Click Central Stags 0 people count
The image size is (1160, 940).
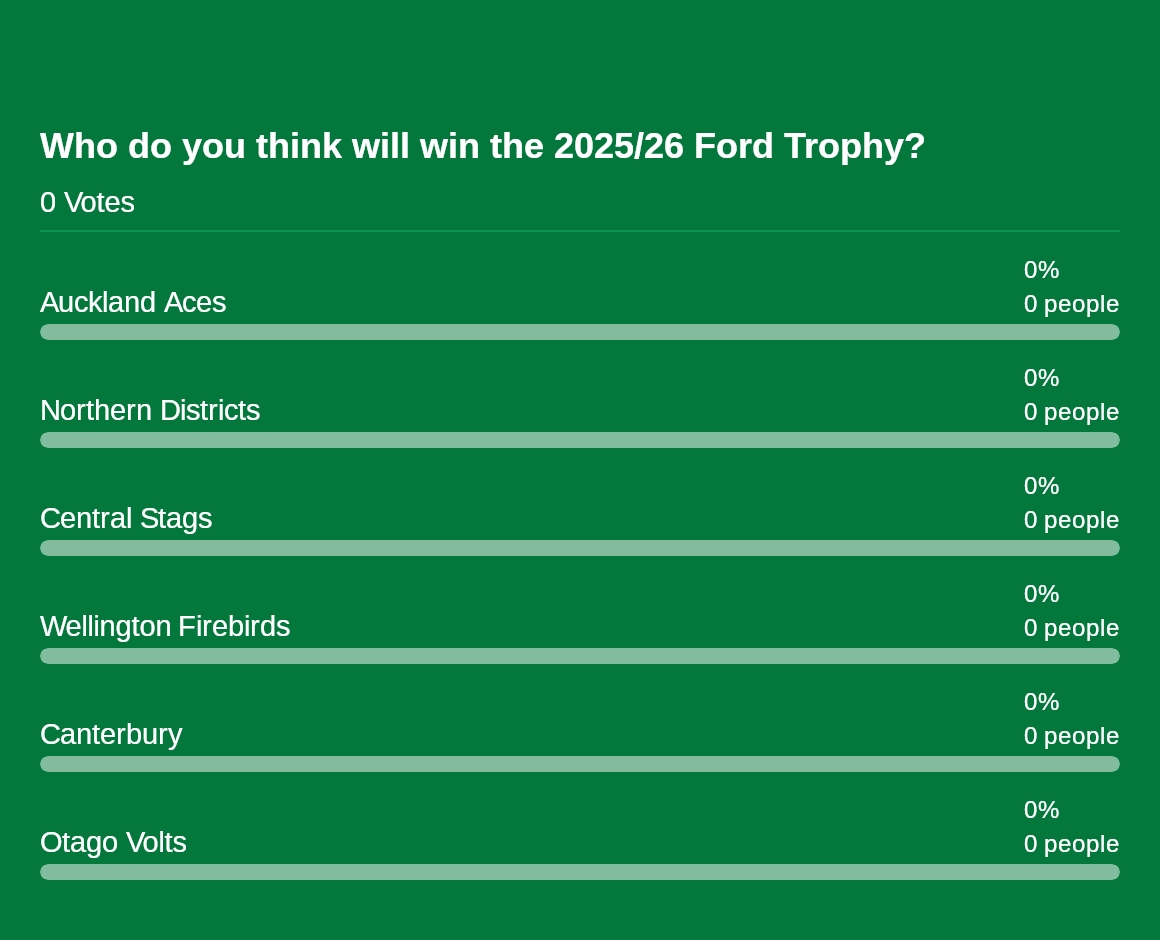[x=1071, y=519]
